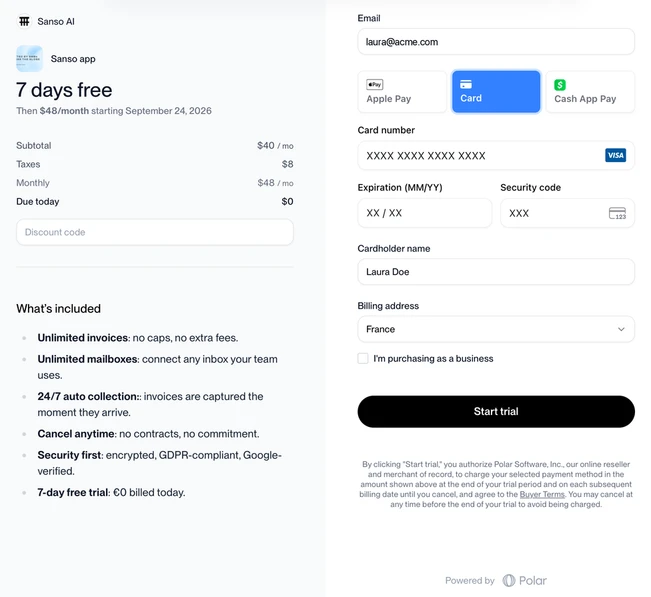Click the 'Due today' label

point(38,201)
